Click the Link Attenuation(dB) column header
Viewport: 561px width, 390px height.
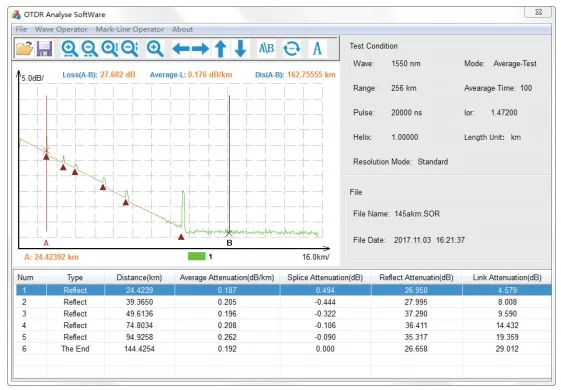(x=507, y=278)
